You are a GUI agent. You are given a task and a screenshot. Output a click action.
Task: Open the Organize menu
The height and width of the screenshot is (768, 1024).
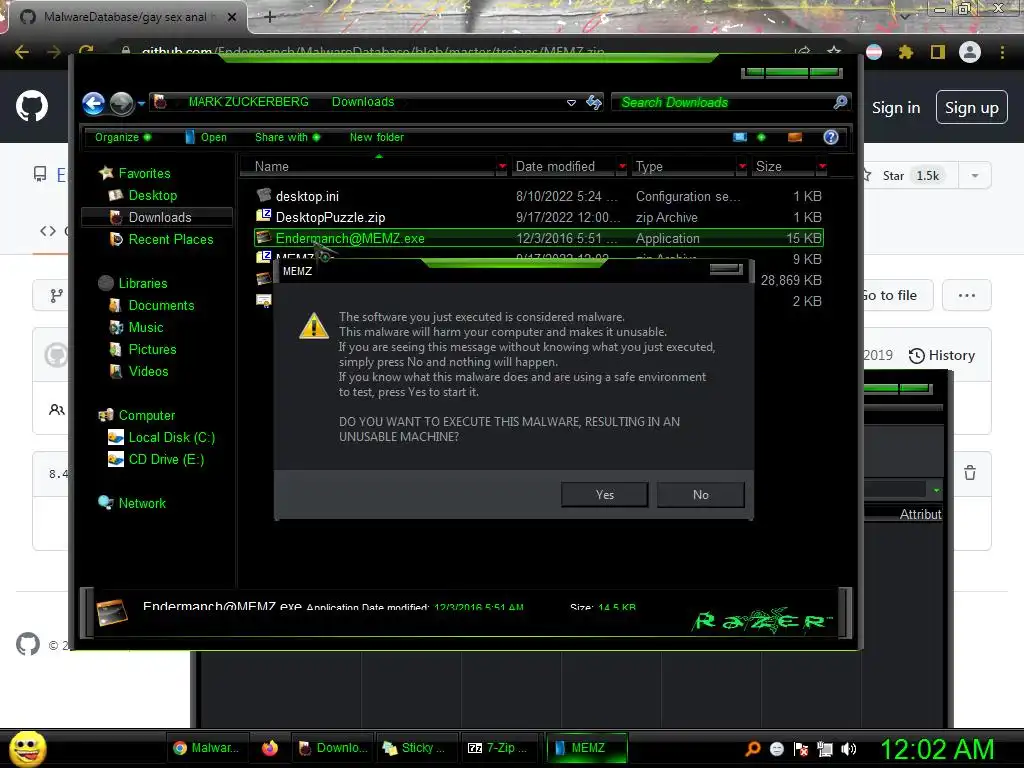pyautogui.click(x=123, y=137)
